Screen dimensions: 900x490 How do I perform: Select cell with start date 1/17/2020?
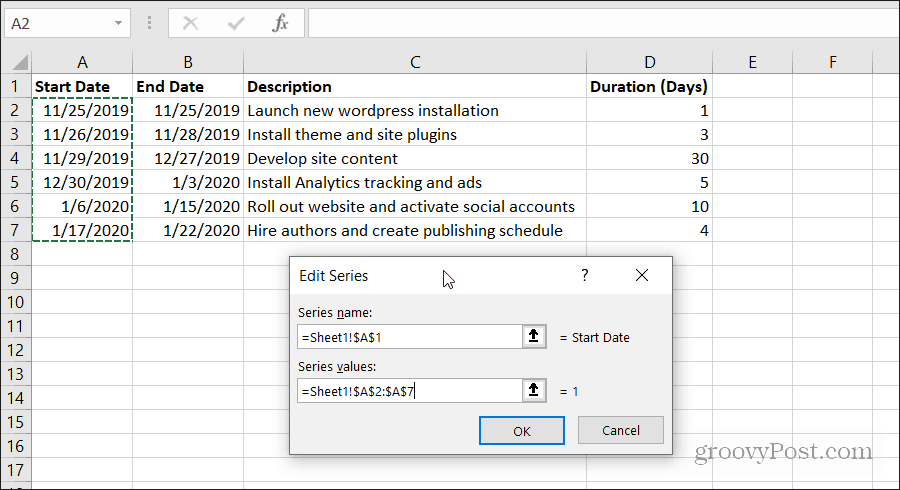(x=82, y=230)
